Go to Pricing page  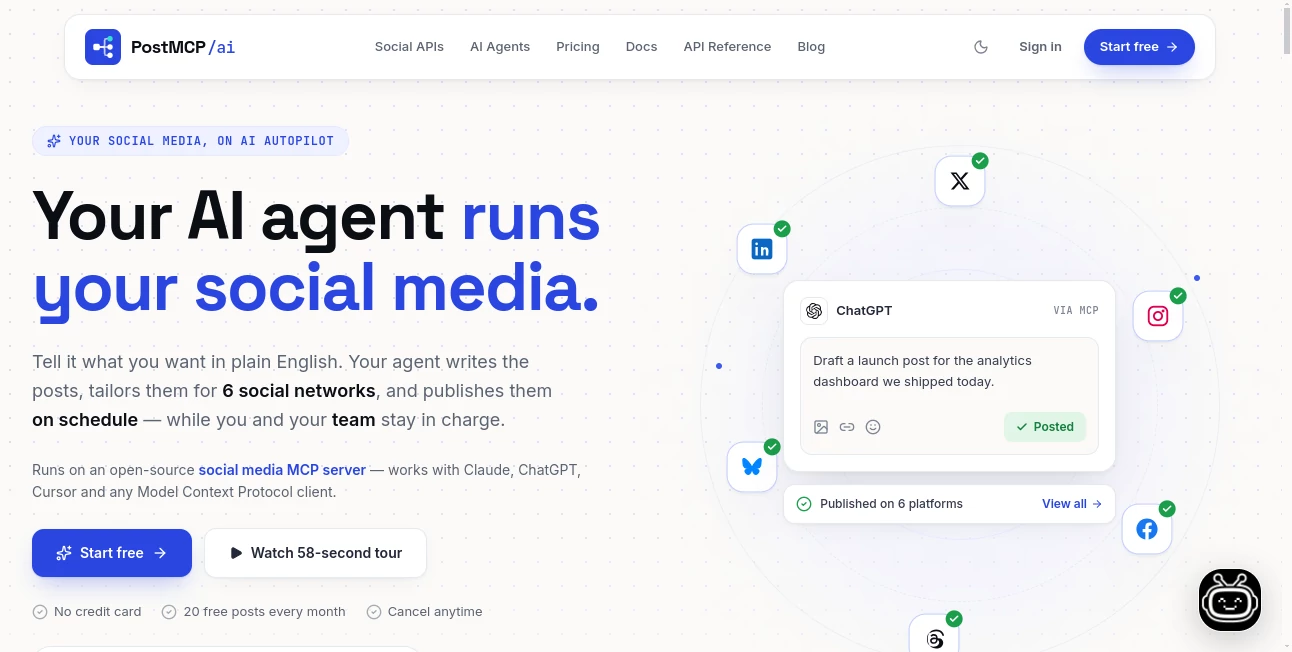pyautogui.click(x=578, y=47)
